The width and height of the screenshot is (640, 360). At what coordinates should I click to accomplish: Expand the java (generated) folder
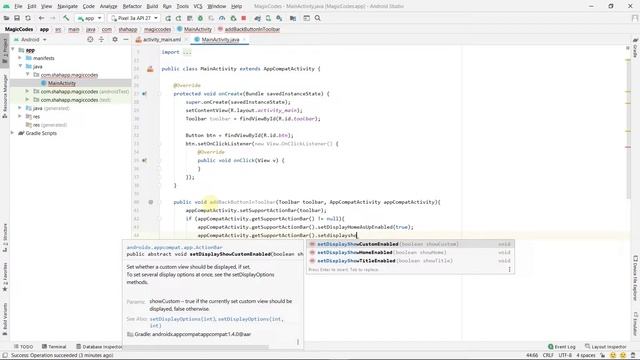[x=20, y=108]
